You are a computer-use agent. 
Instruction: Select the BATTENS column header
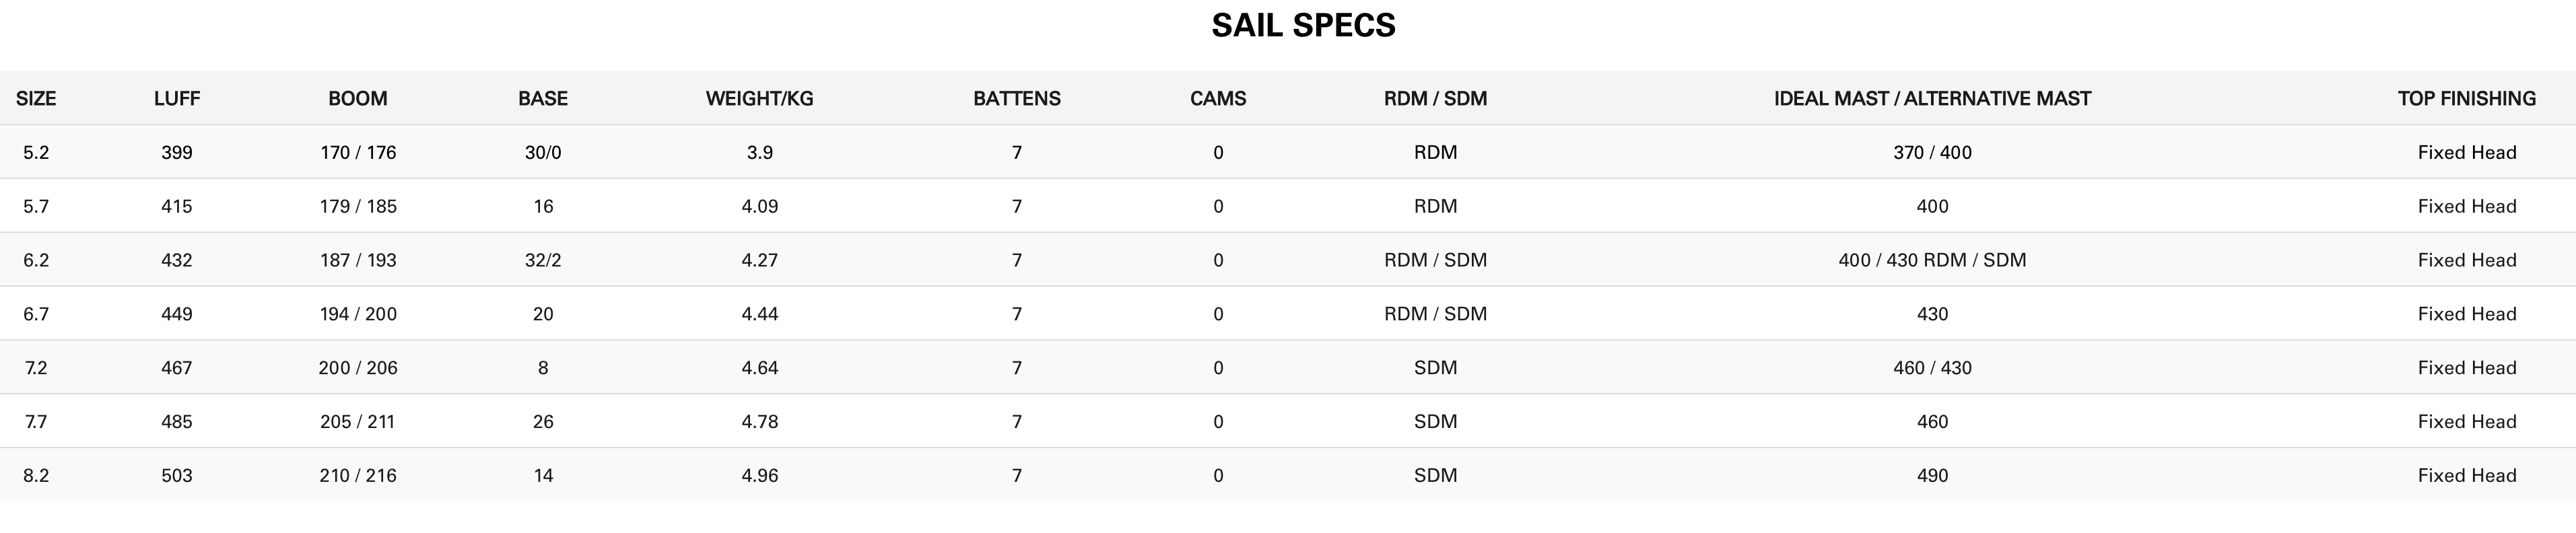pyautogui.click(x=1017, y=98)
